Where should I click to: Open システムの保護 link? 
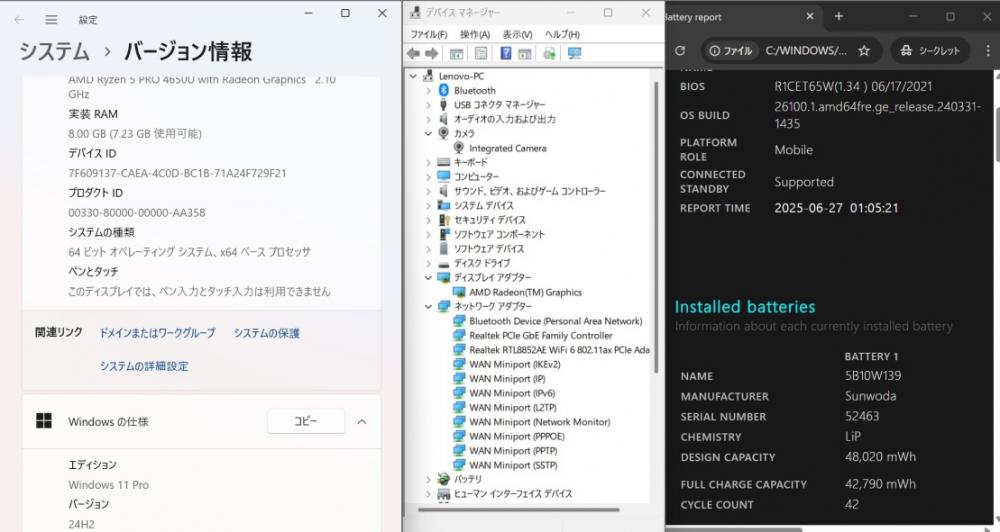coord(267,333)
